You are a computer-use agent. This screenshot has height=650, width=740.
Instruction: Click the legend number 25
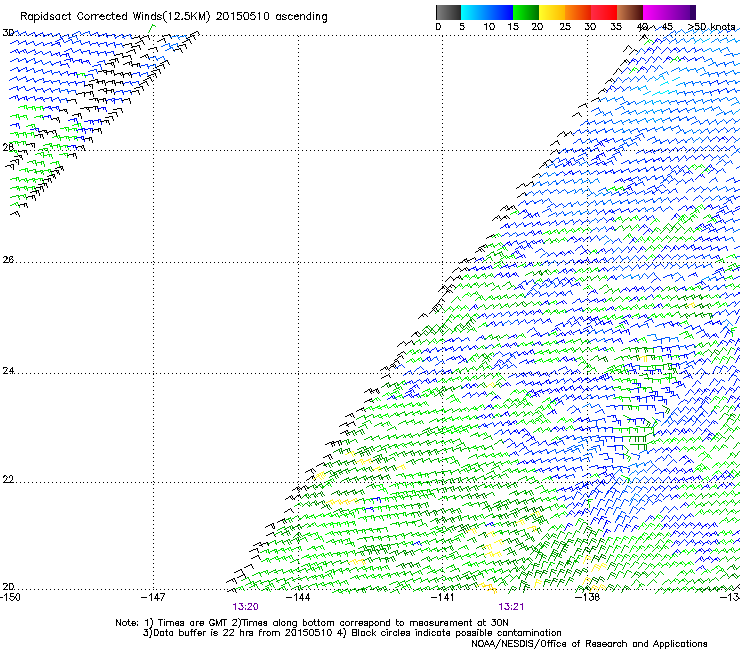coord(565,27)
